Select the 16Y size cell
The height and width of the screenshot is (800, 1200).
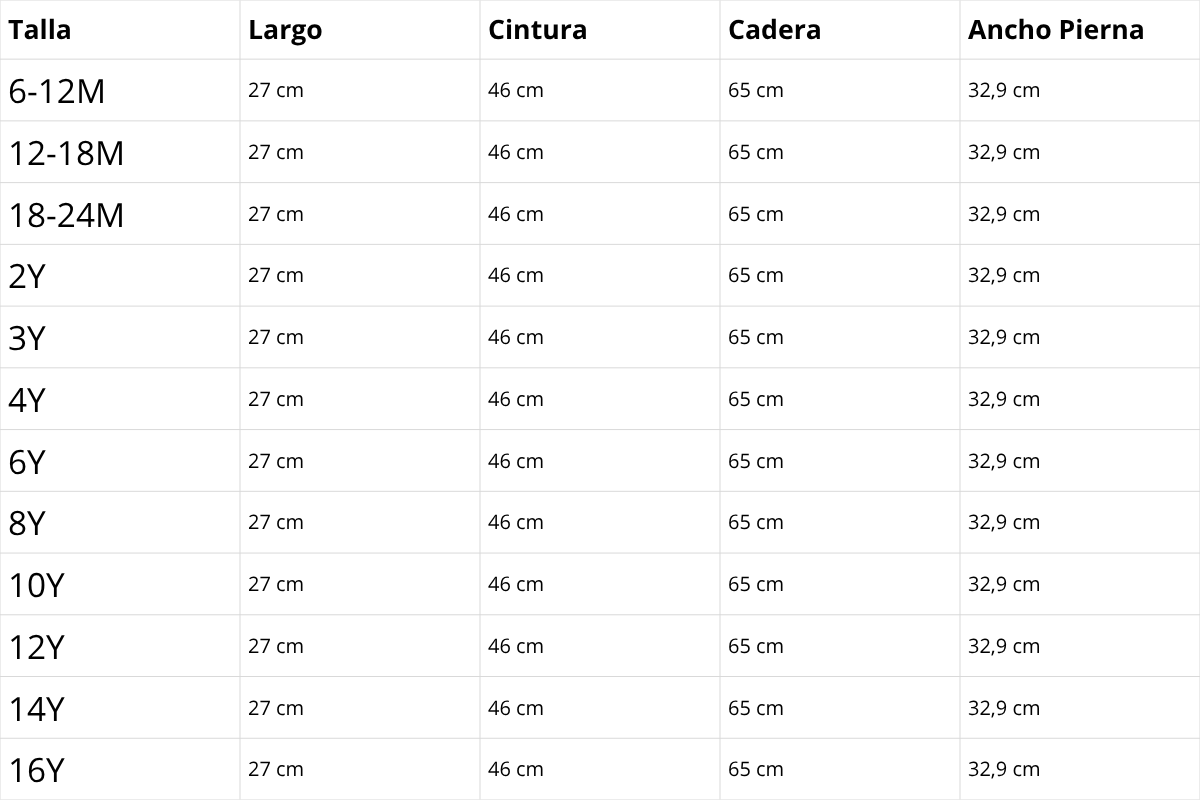(36, 770)
